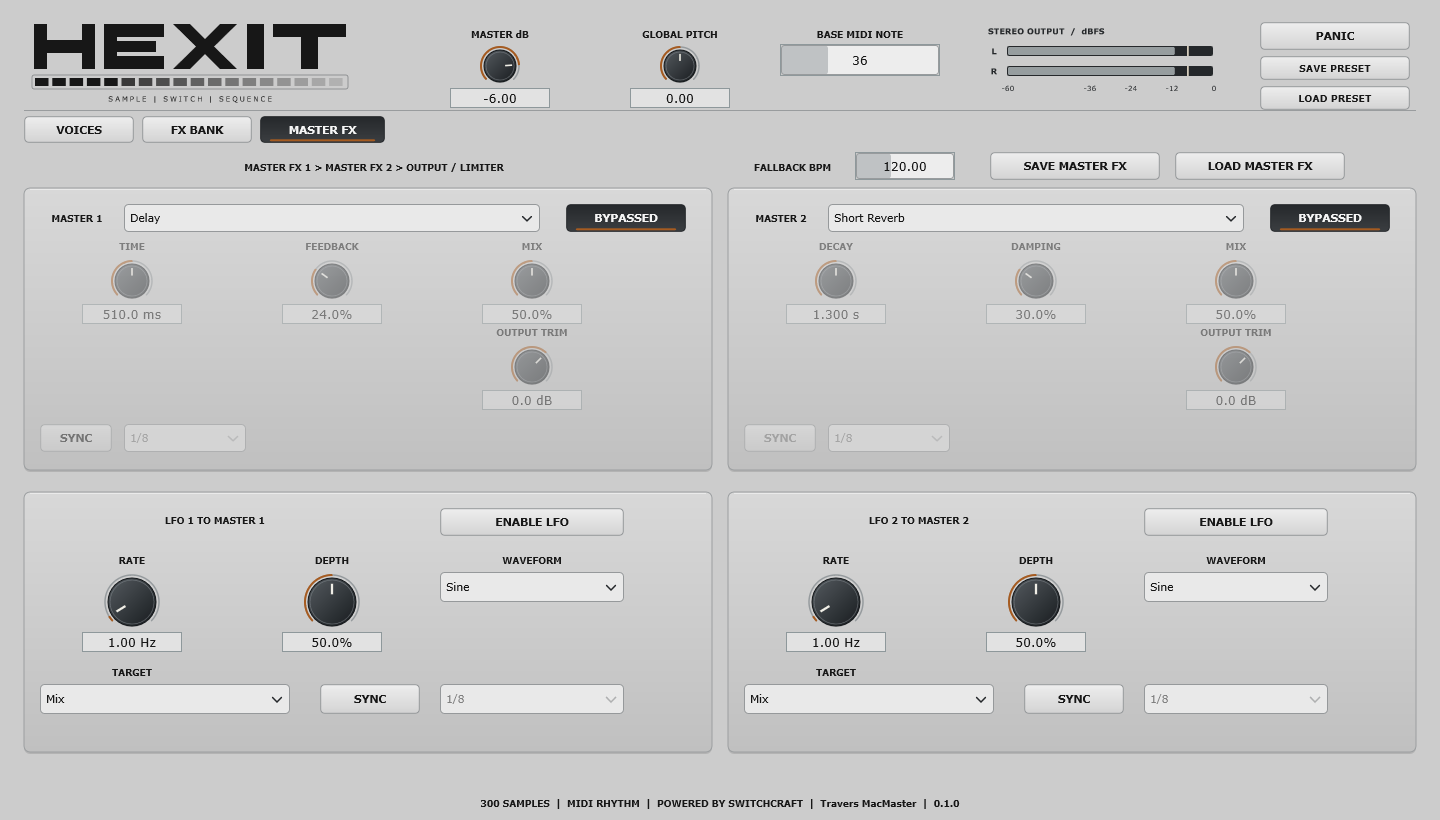Click LOAD MASTER FX button
1440x820 pixels.
click(1260, 166)
